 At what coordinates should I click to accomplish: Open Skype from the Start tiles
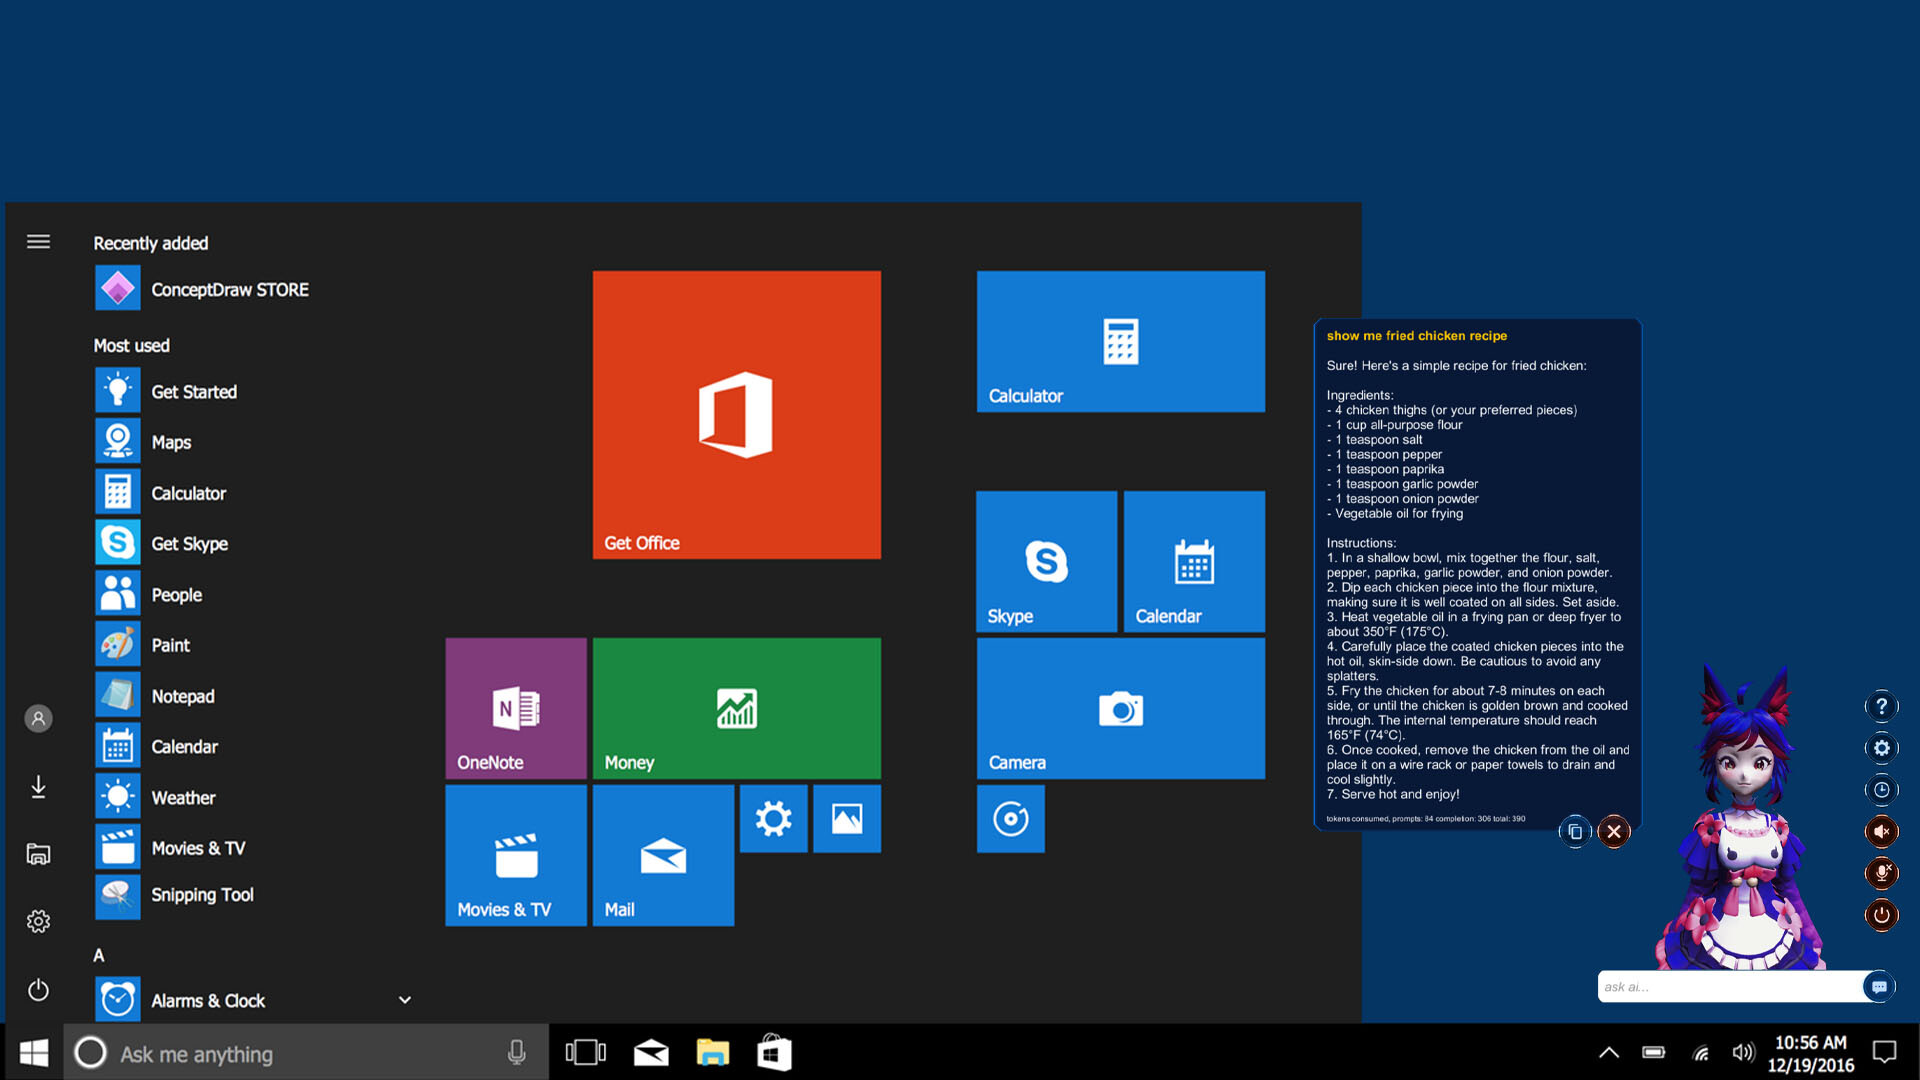pos(1045,561)
